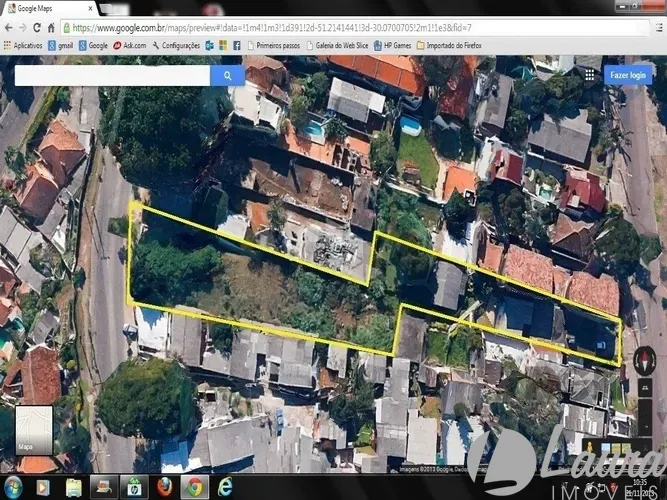This screenshot has height=500, width=667.
Task: Click the zoom control bar under tilt button
Action: coord(645,417)
